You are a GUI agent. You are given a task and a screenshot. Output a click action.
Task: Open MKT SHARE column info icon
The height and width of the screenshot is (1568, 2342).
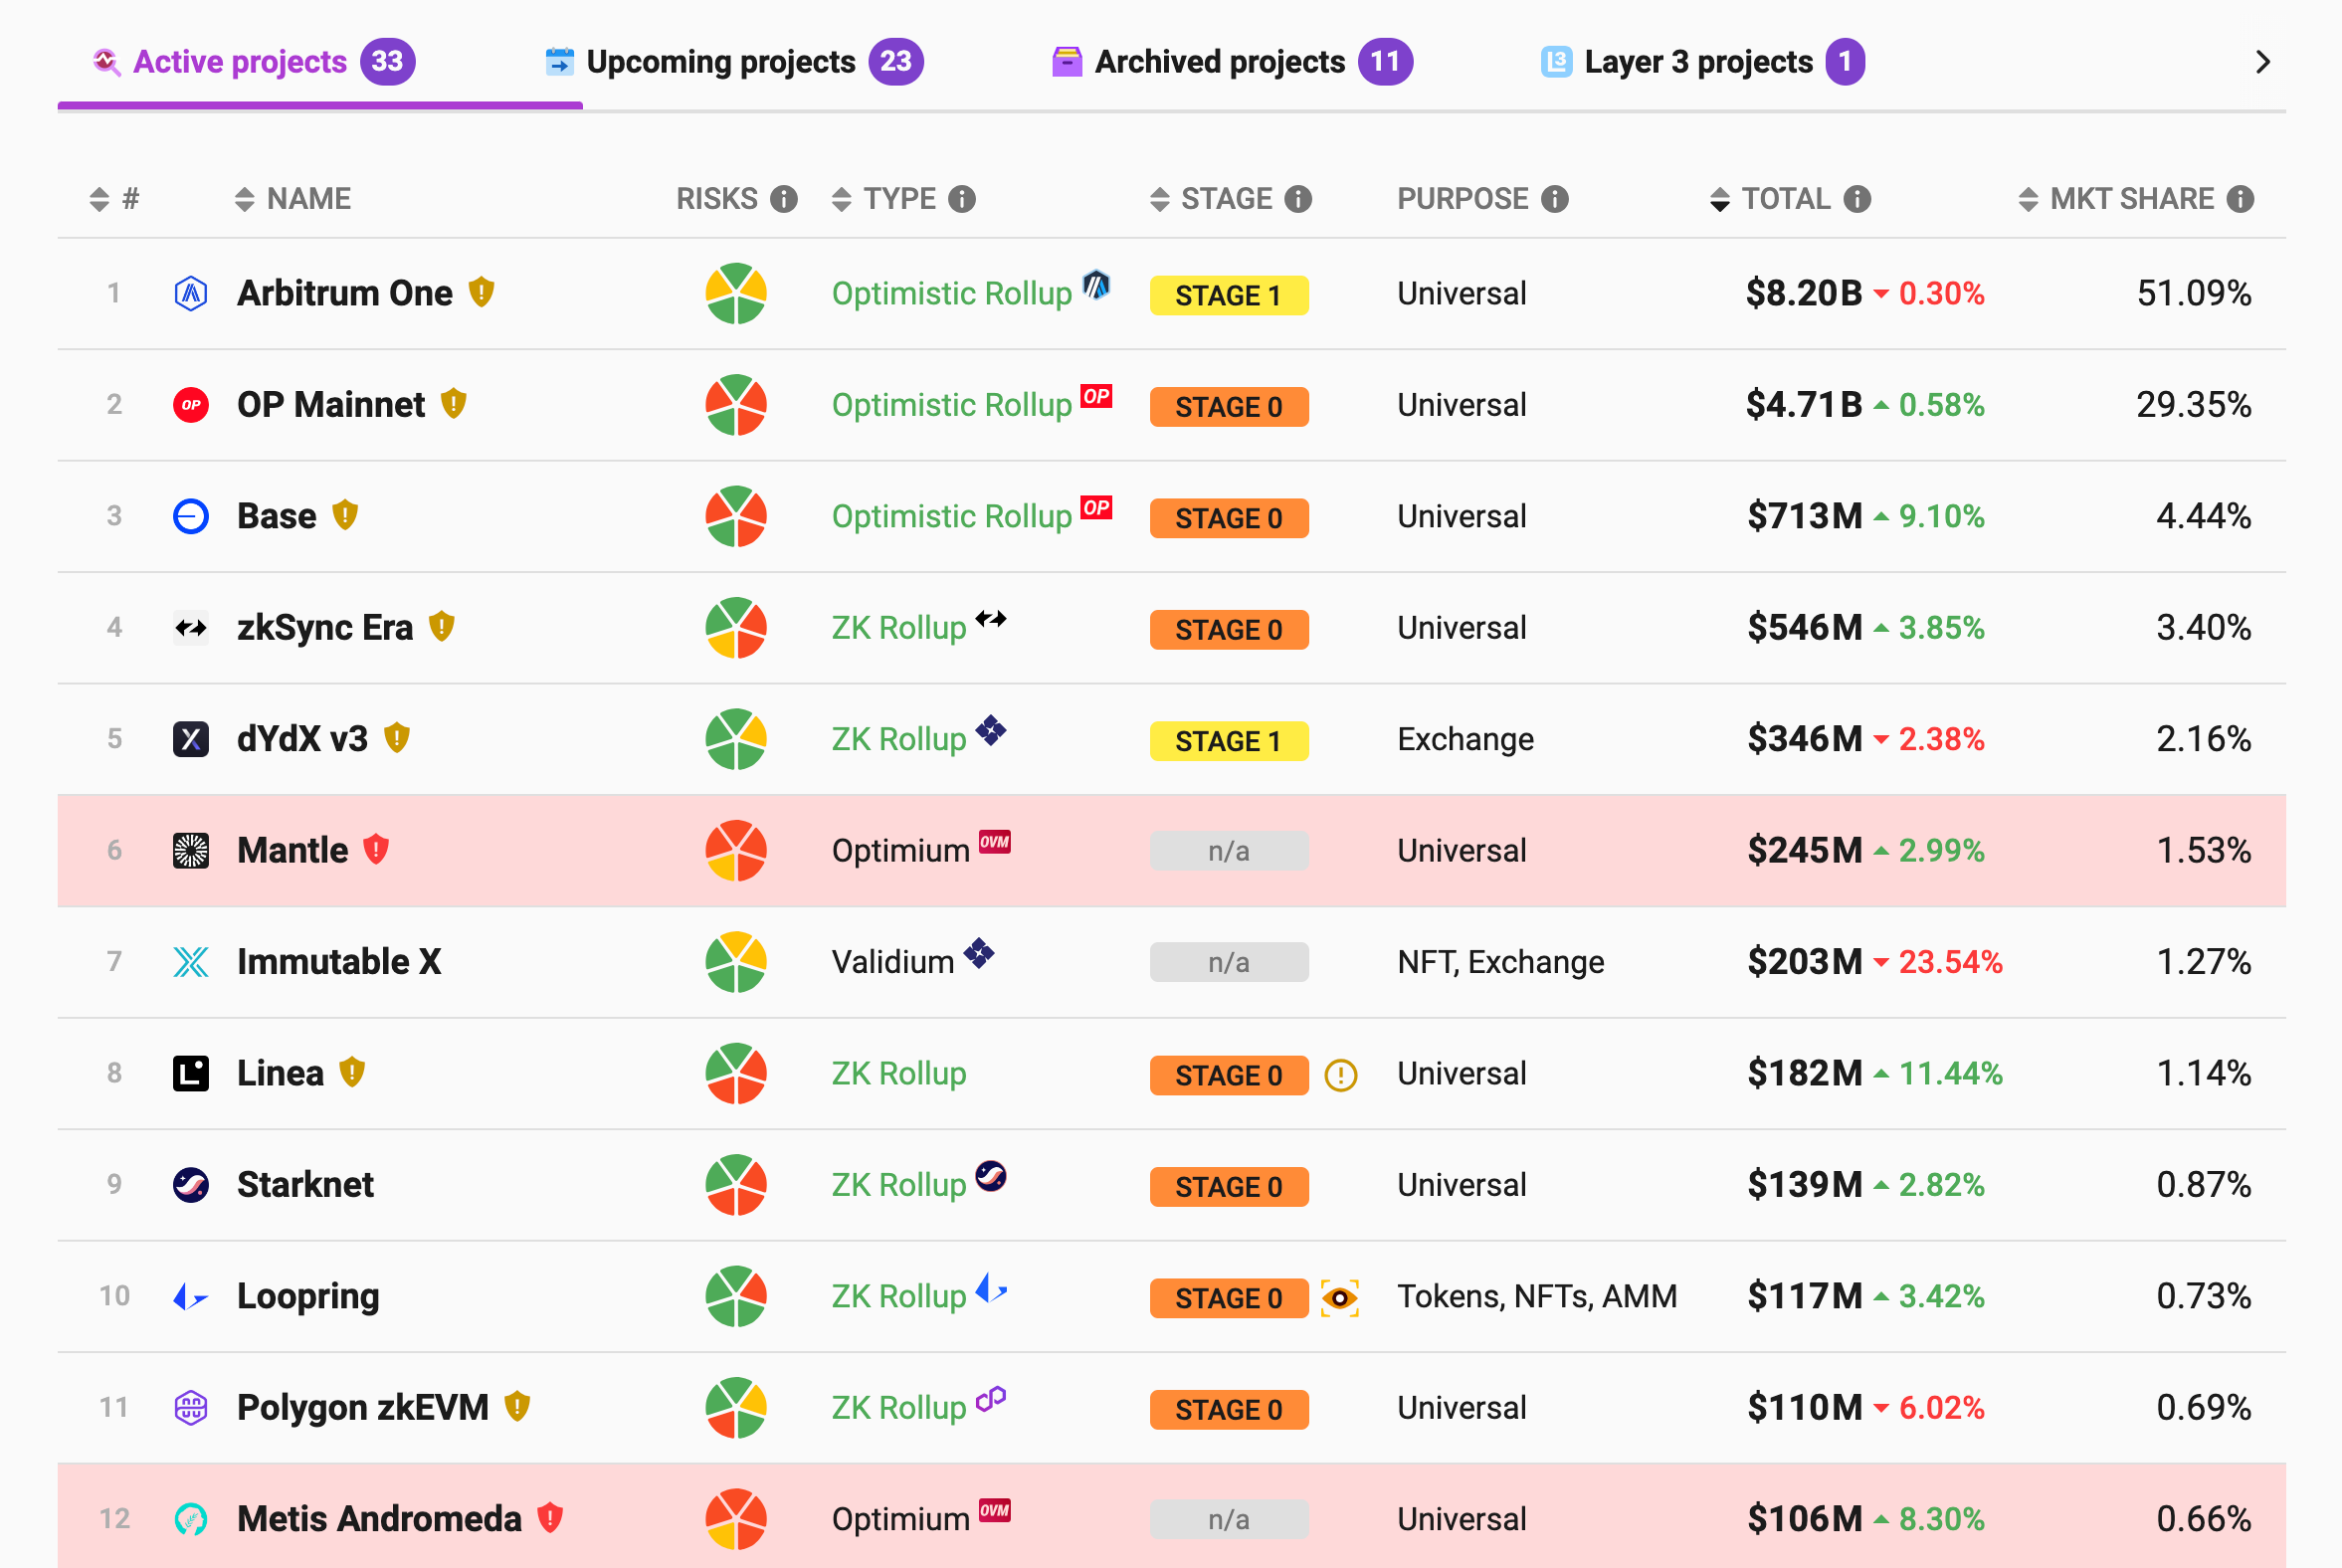2240,199
